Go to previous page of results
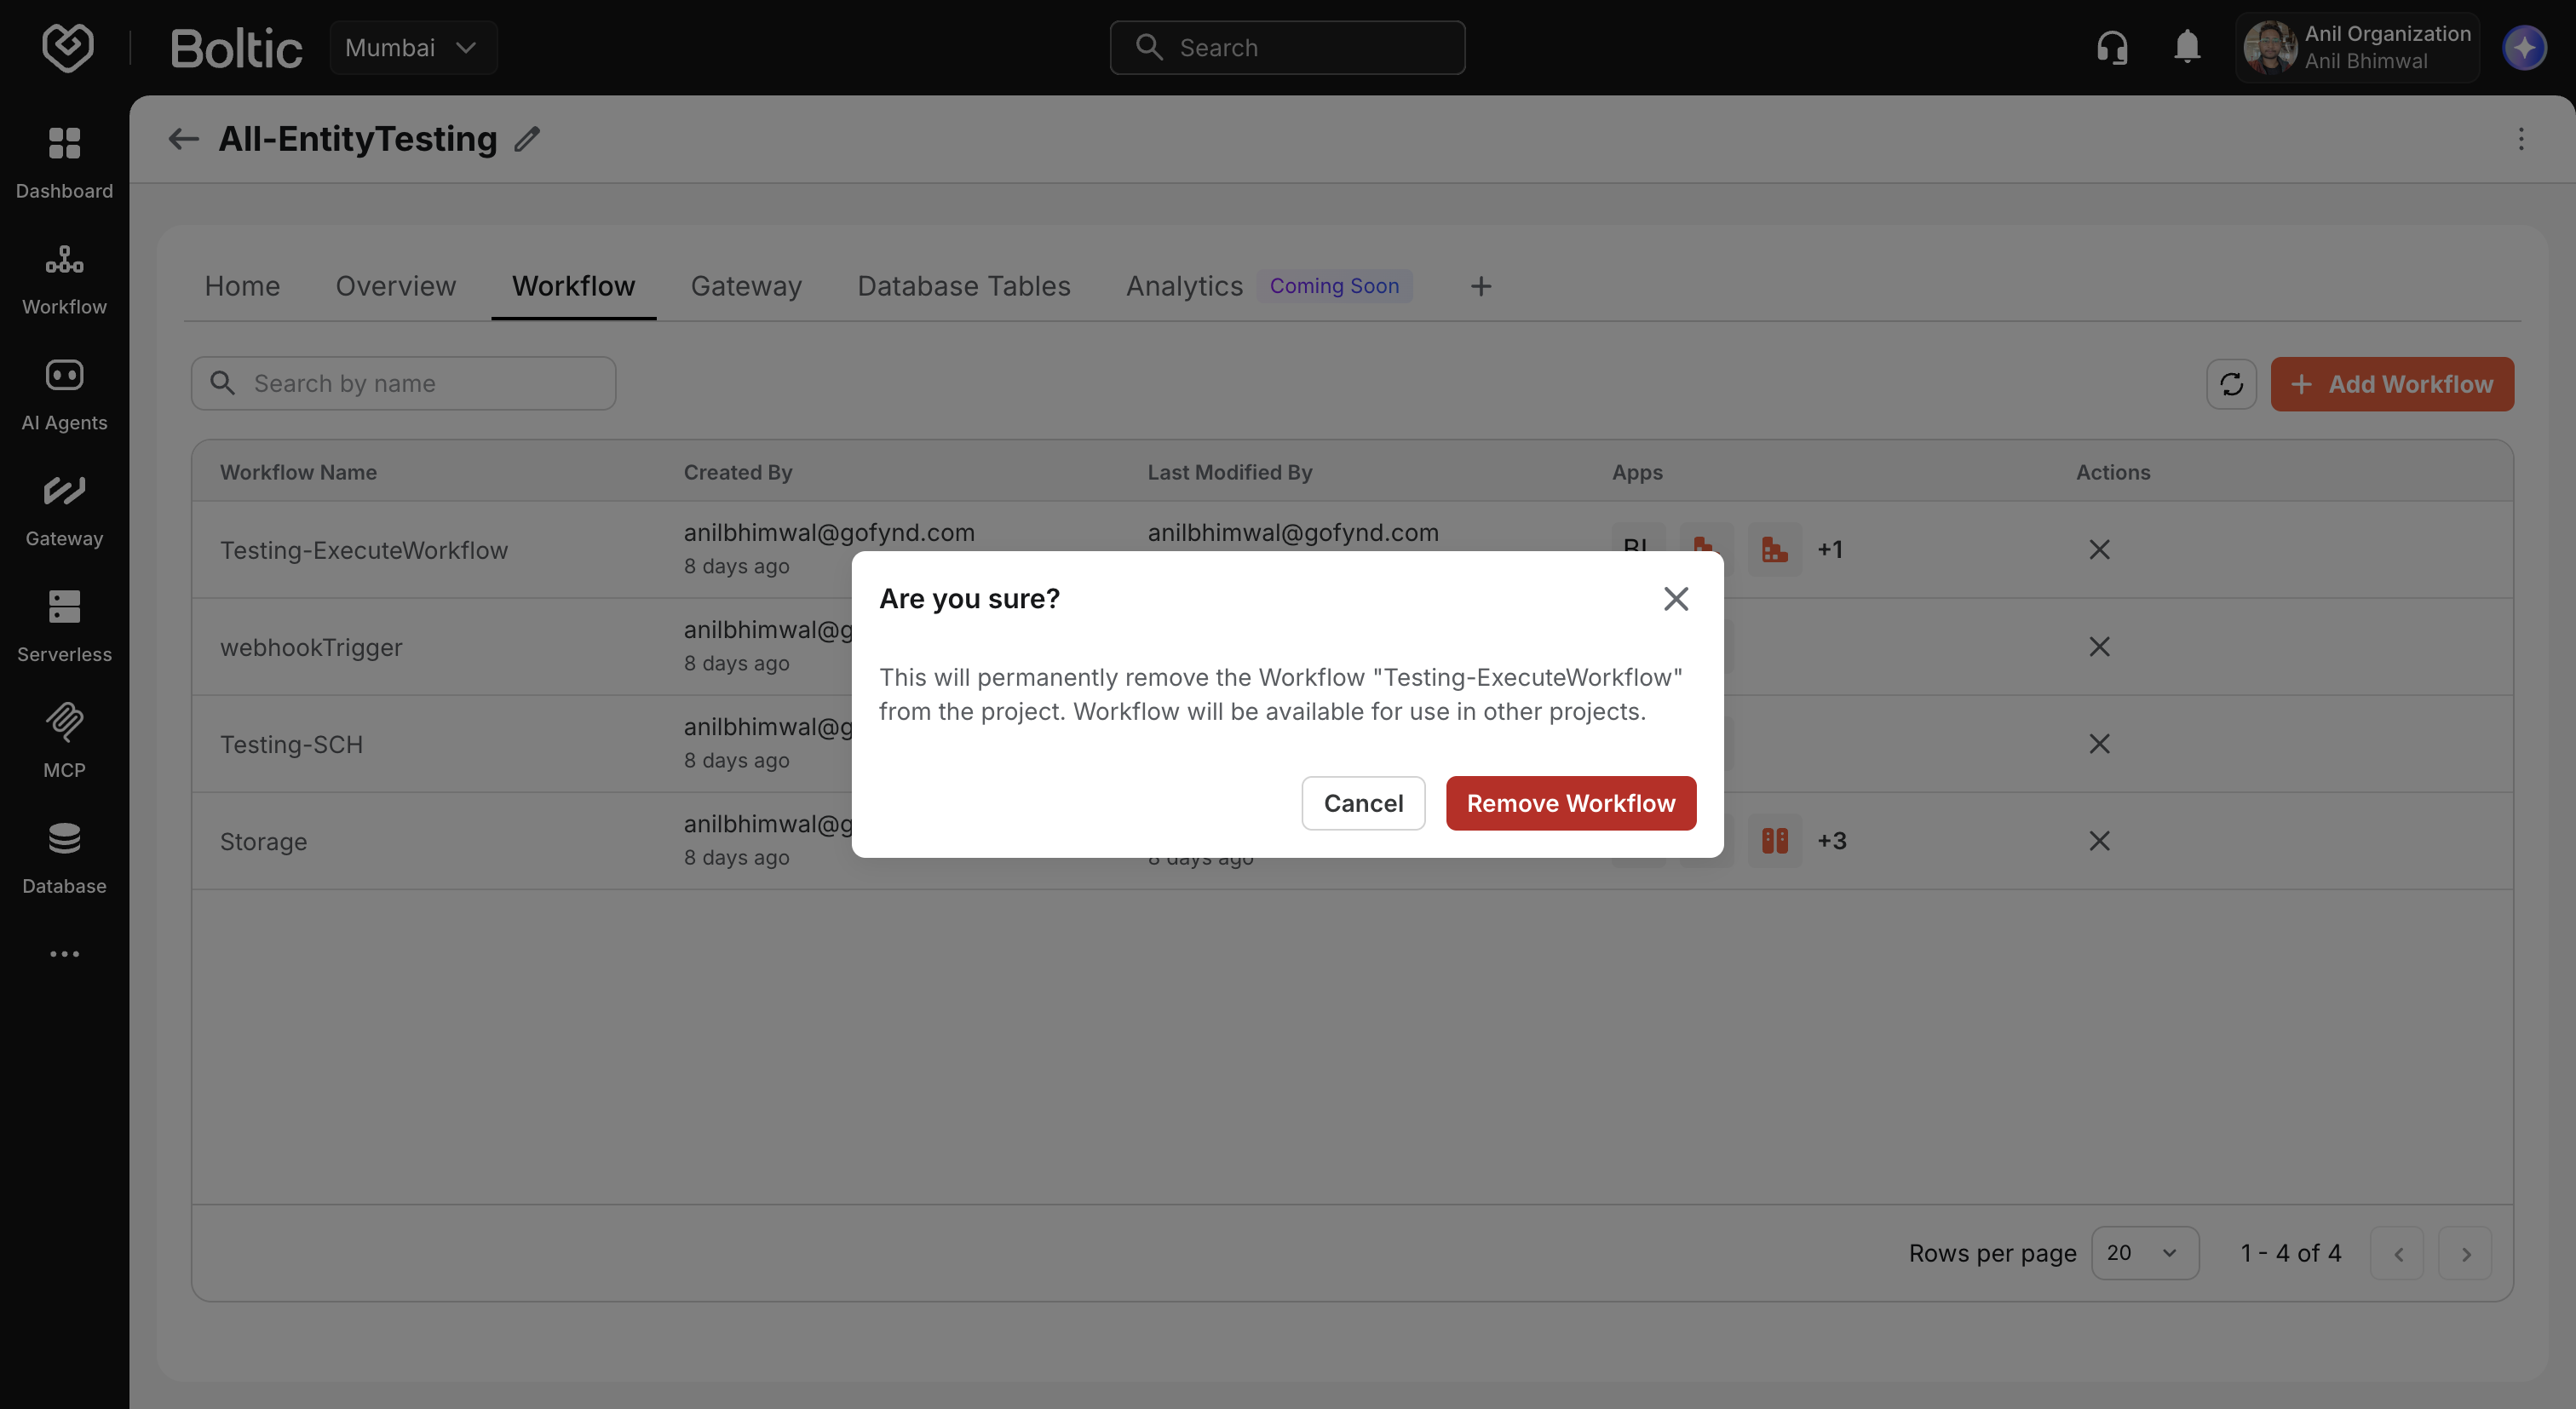The image size is (2576, 1409). coord(2397,1253)
